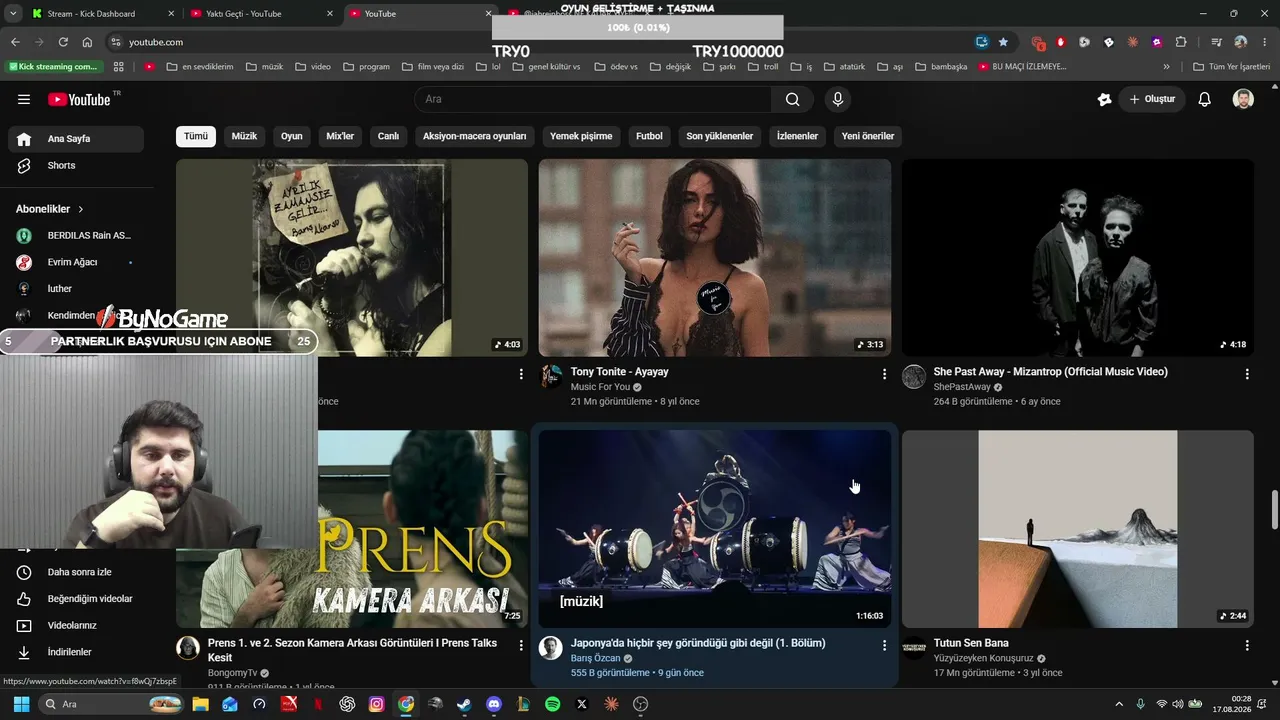Open the YouTube guide hamburger menu
Image resolution: width=1280 pixels, height=720 pixels.
[x=24, y=99]
